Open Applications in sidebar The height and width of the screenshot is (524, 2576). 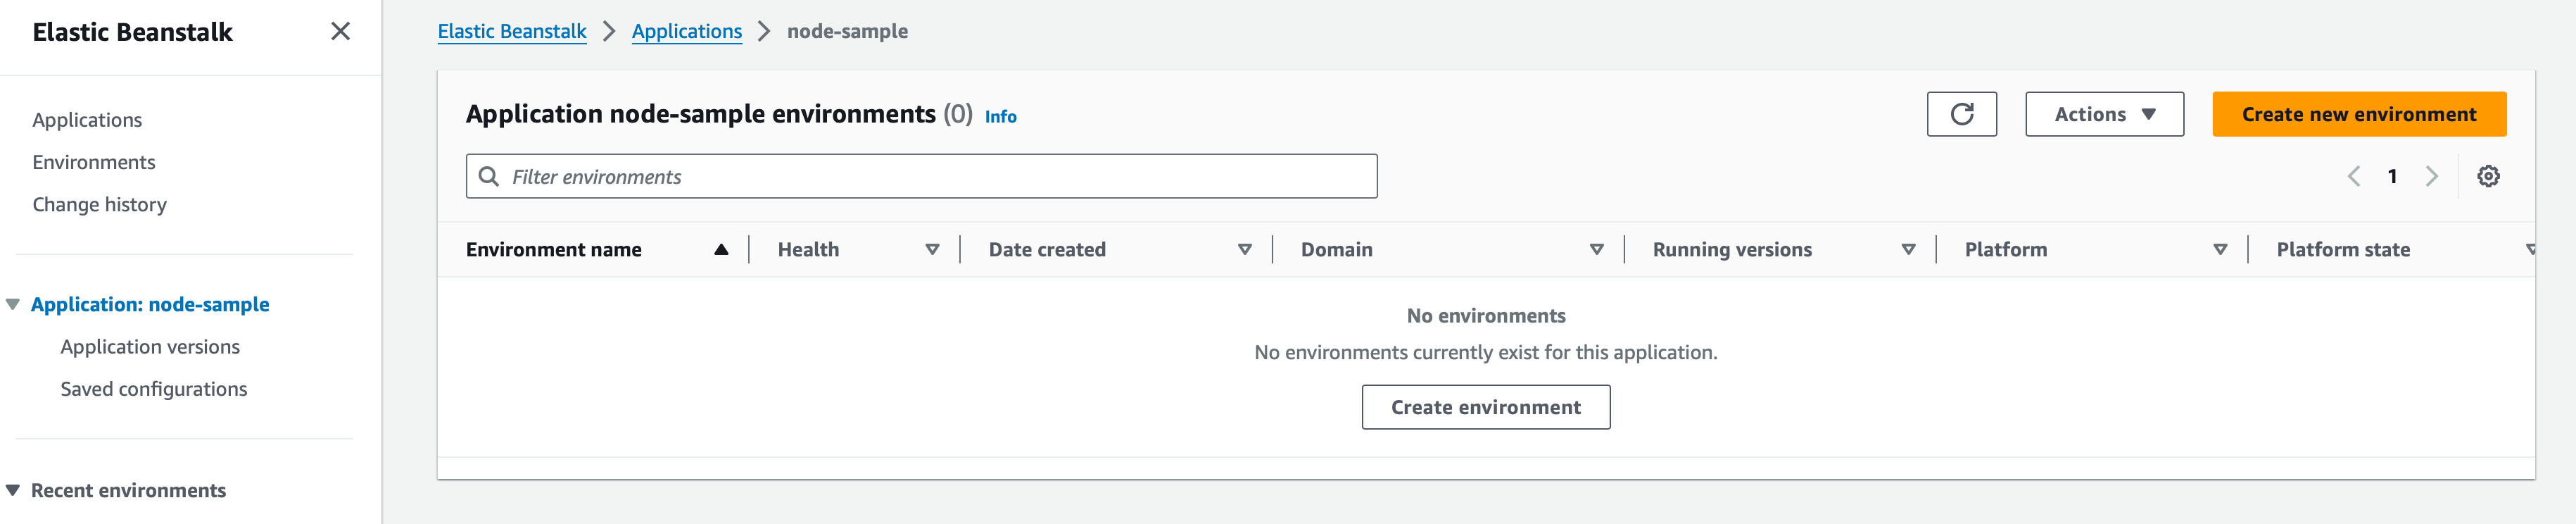pos(87,120)
